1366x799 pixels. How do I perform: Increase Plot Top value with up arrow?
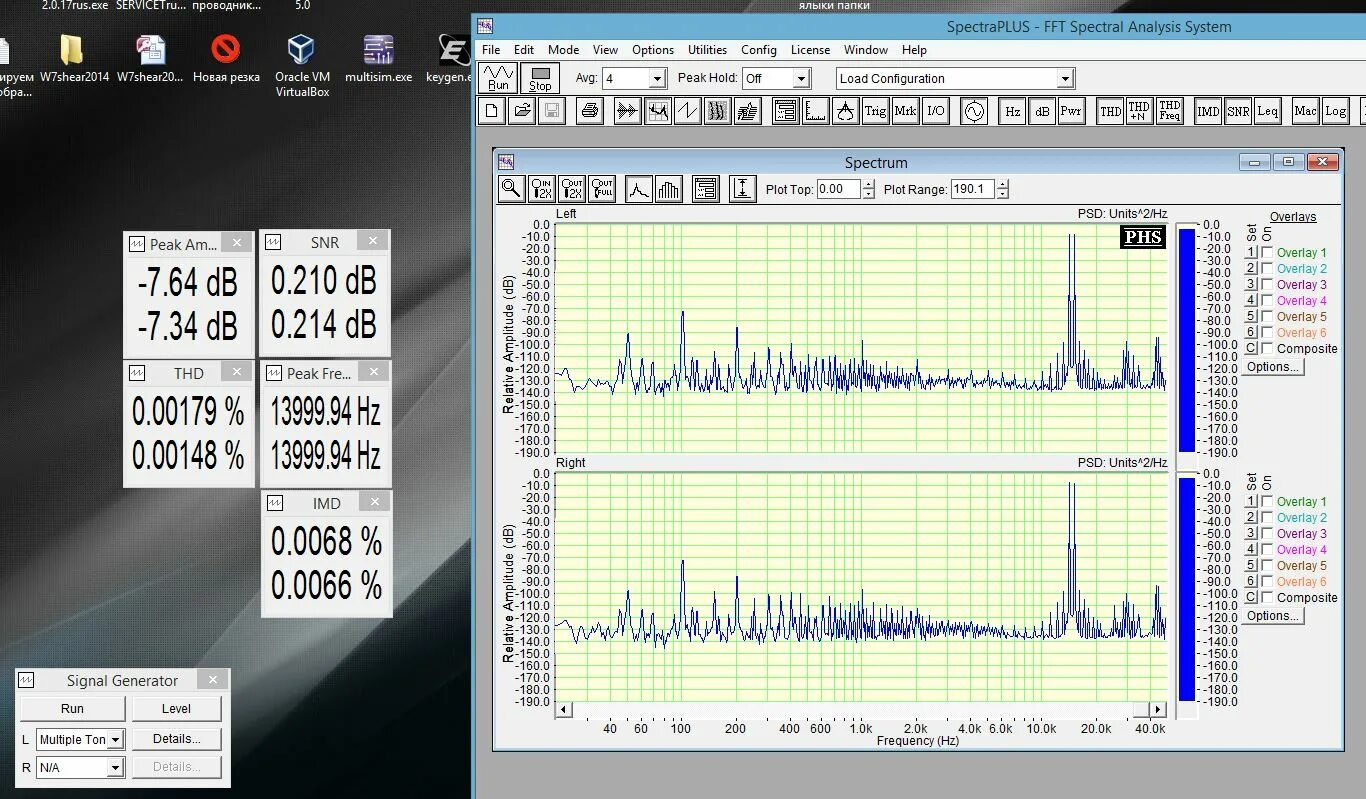868,184
